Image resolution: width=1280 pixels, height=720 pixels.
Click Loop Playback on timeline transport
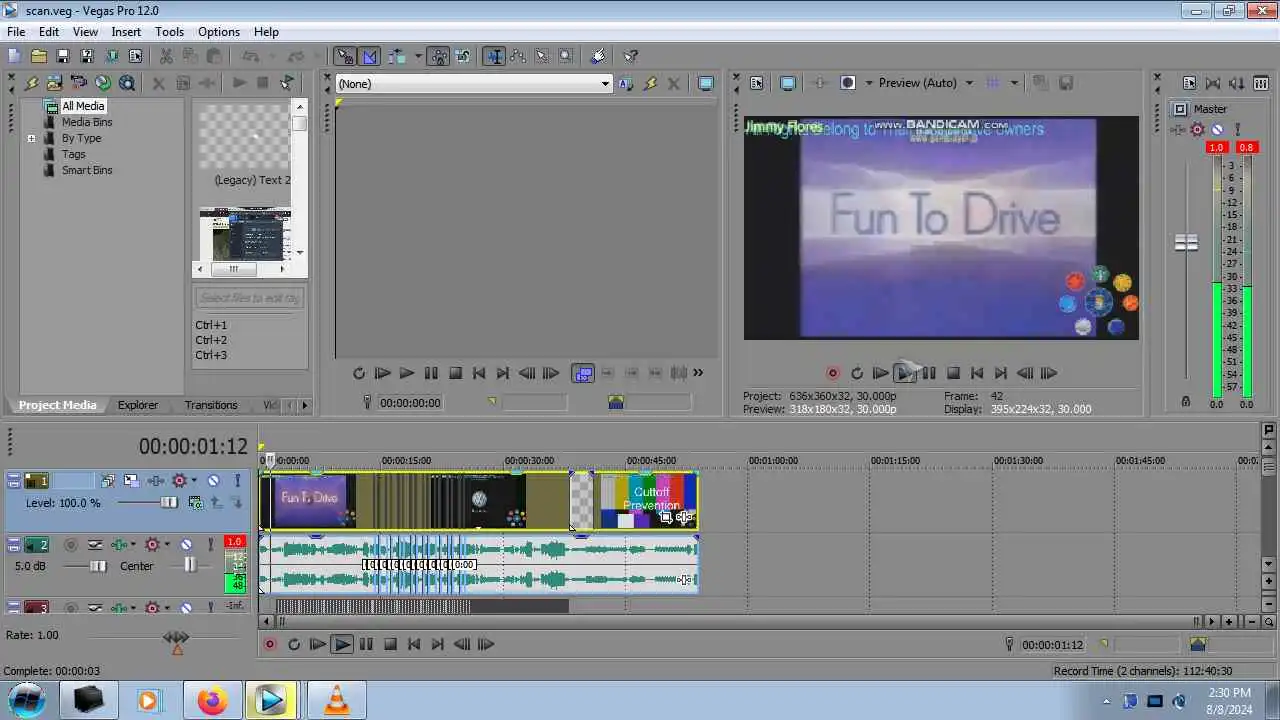click(293, 645)
